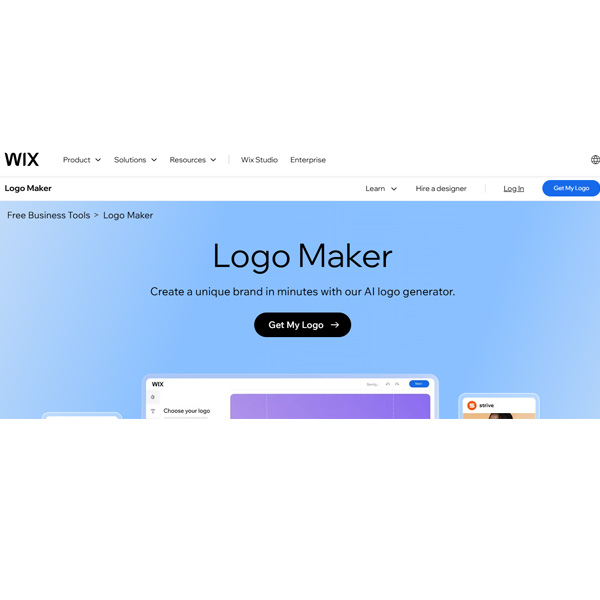This screenshot has width=600, height=600.
Task: Open the globe language selector icon
Action: pos(595,160)
